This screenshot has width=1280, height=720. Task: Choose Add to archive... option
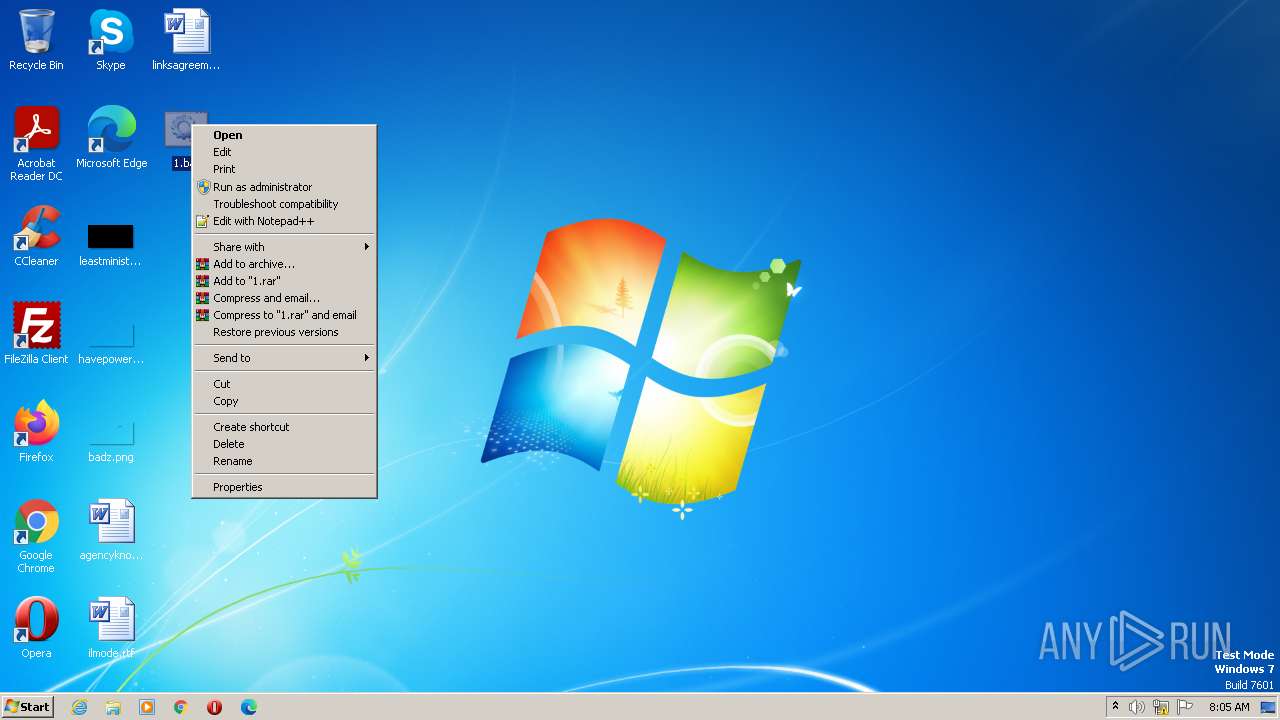tap(284, 264)
